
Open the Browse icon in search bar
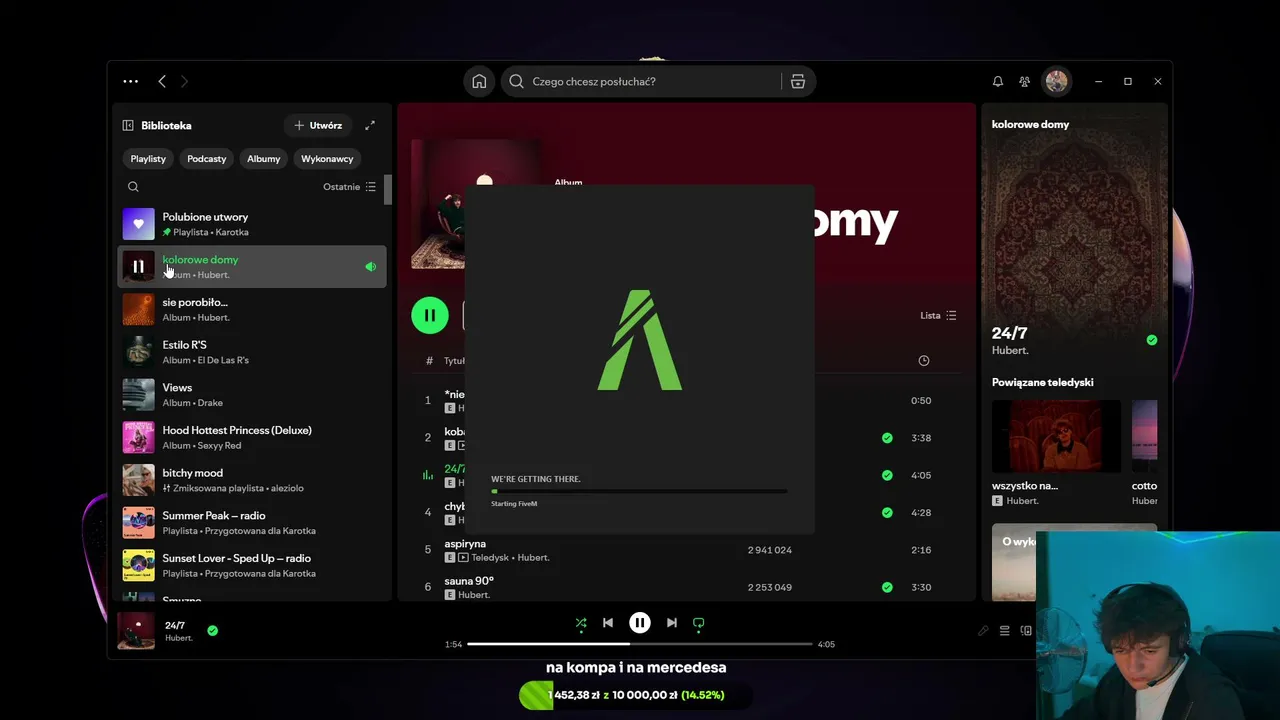[x=798, y=81]
